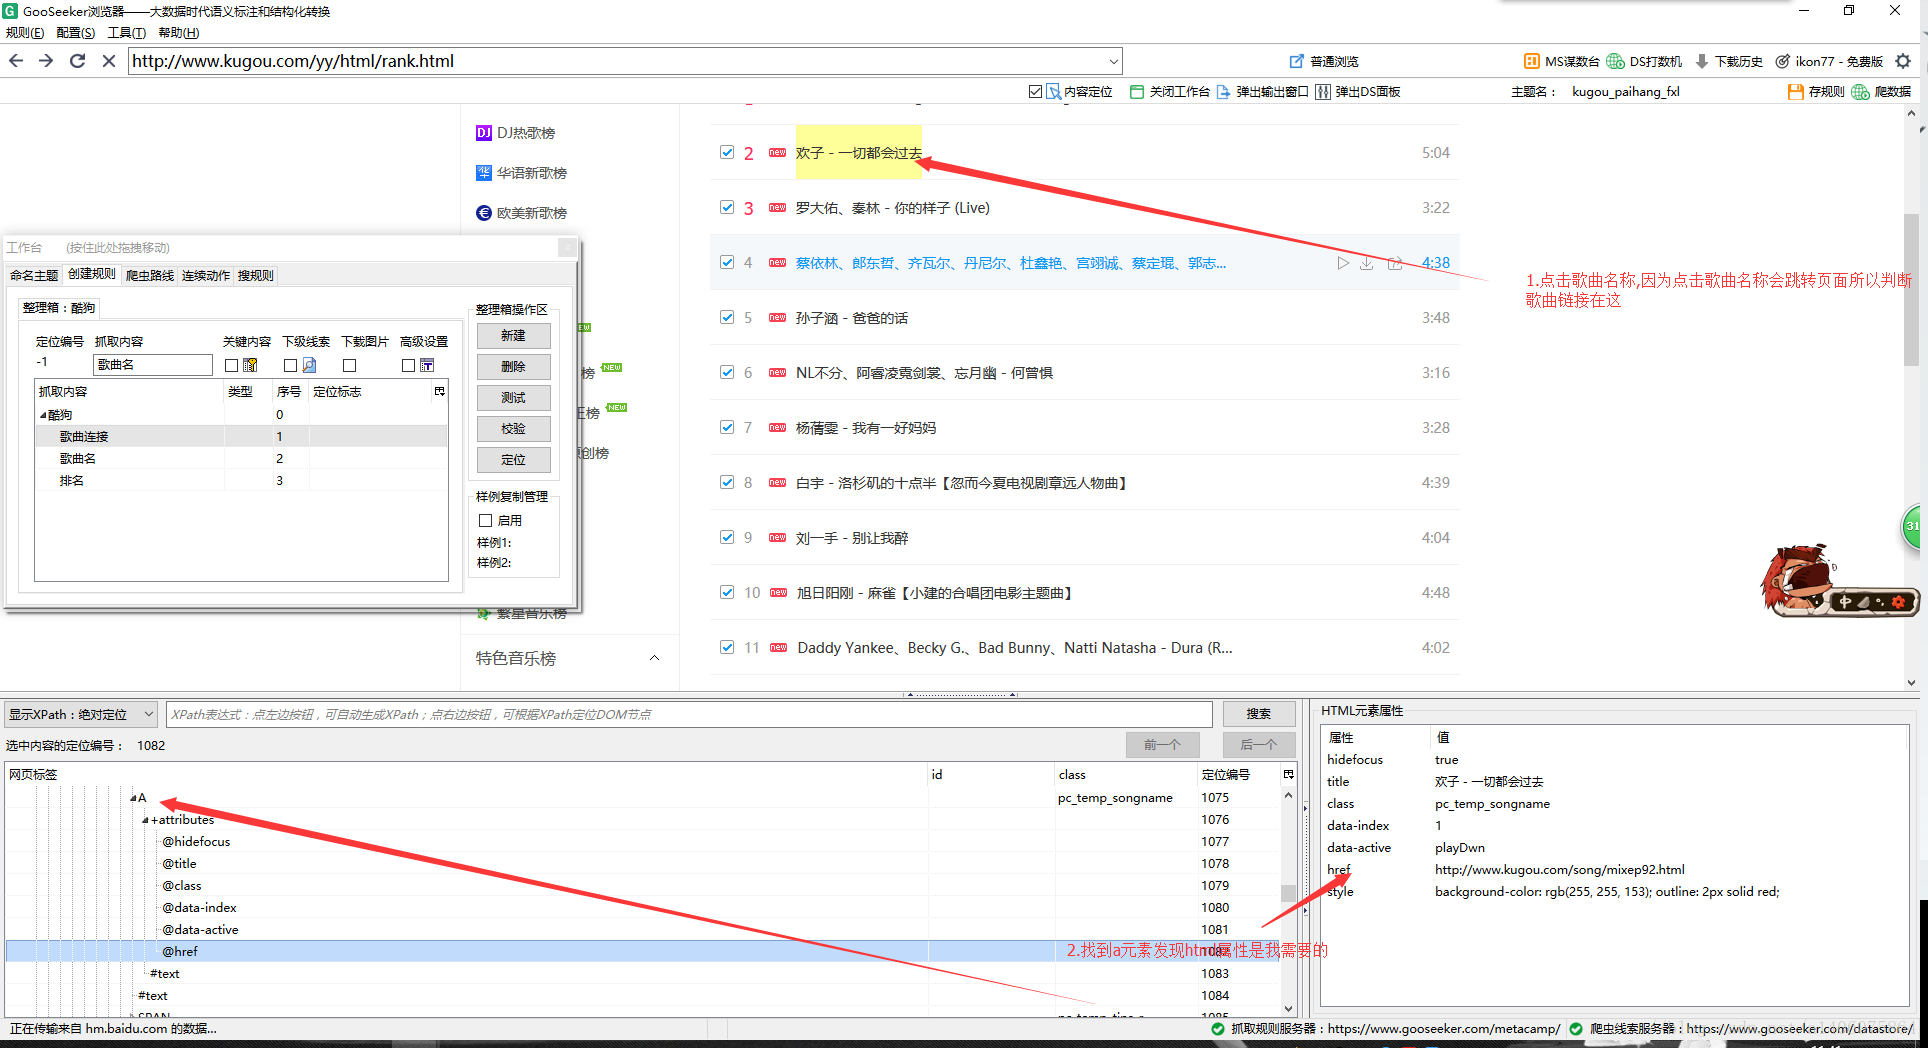
Task: Open the 工具(T) menu
Action: click(127, 33)
